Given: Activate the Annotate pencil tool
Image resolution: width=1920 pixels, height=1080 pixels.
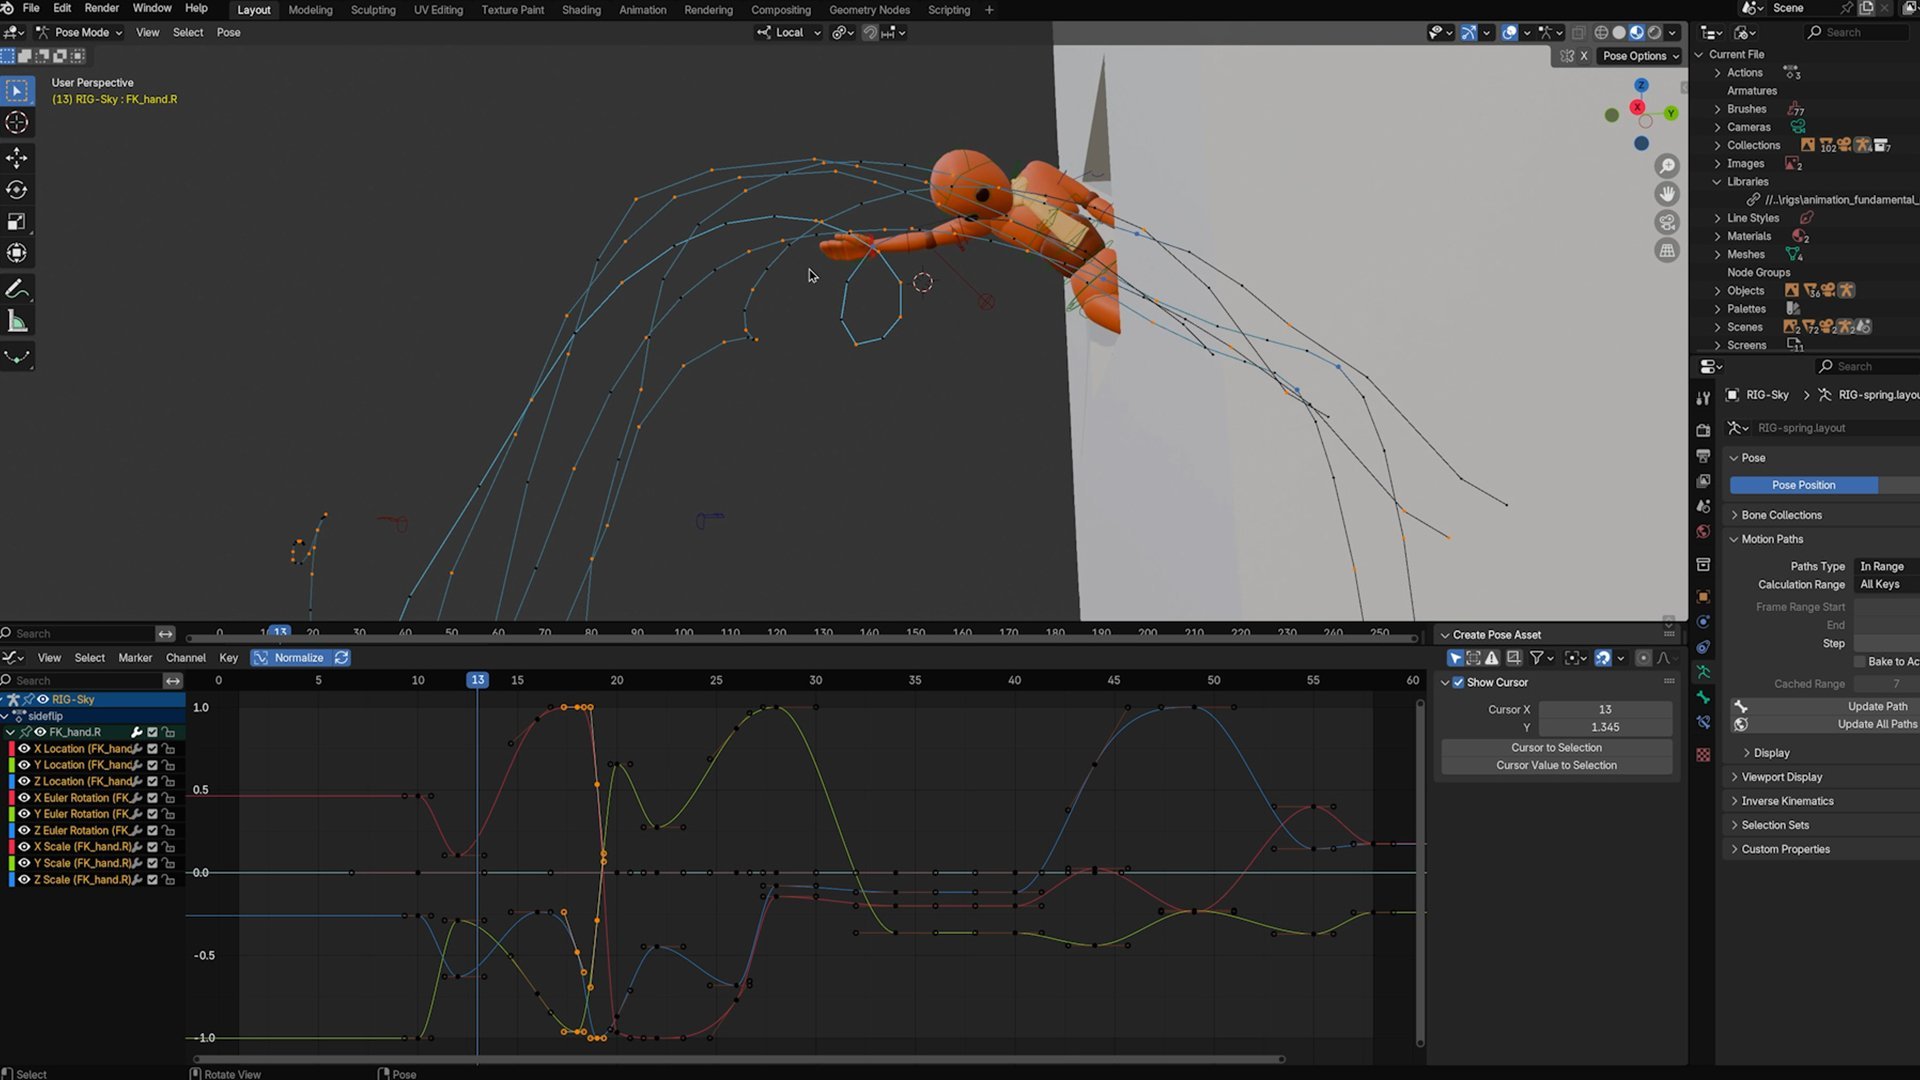Looking at the screenshot, I should coord(17,289).
